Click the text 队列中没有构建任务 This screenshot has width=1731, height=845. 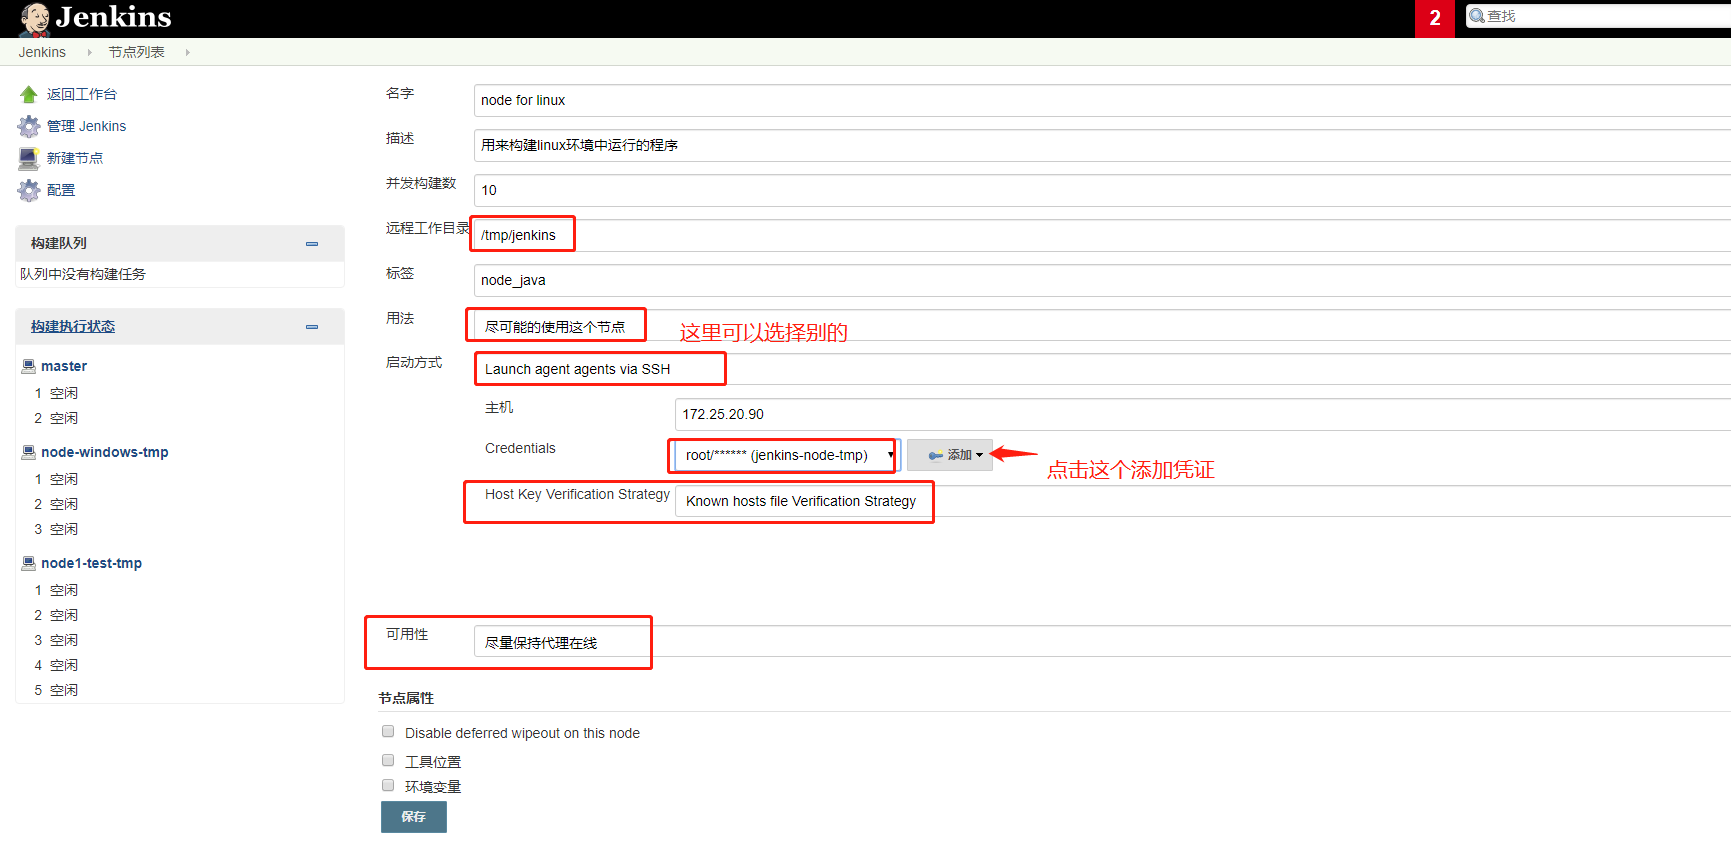pos(83,274)
